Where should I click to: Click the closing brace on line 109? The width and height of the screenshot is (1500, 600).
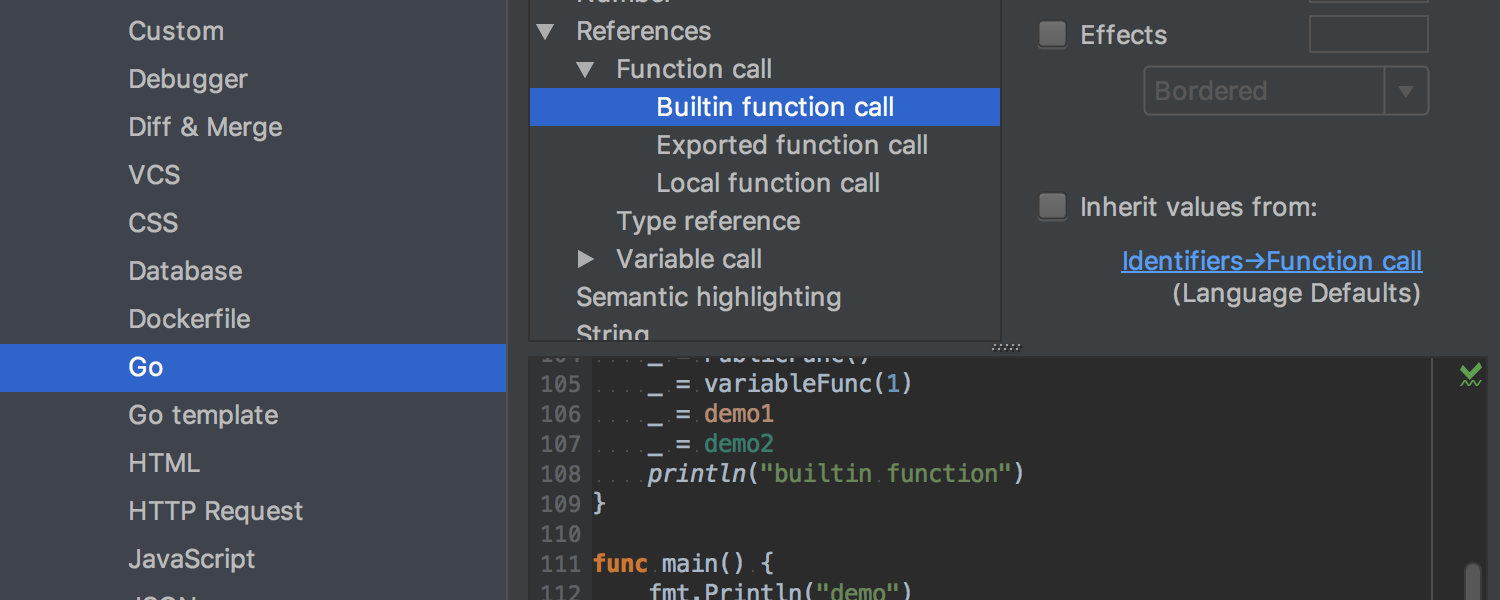point(599,504)
